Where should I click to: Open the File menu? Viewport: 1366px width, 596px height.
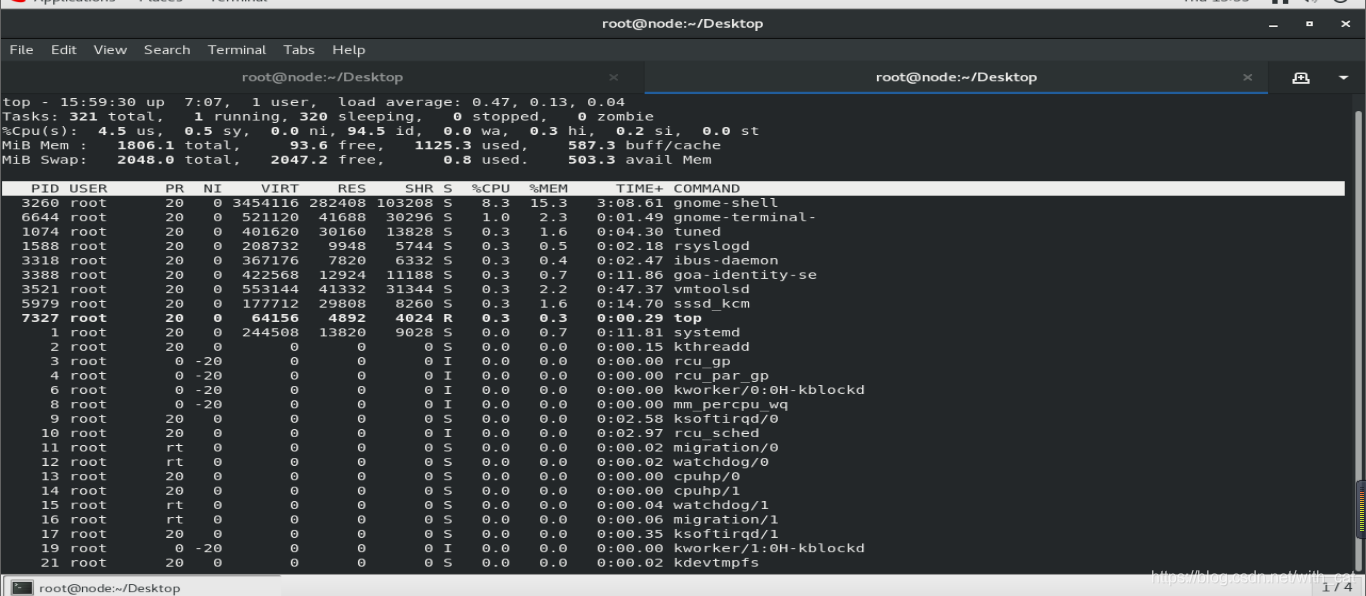tap(21, 50)
